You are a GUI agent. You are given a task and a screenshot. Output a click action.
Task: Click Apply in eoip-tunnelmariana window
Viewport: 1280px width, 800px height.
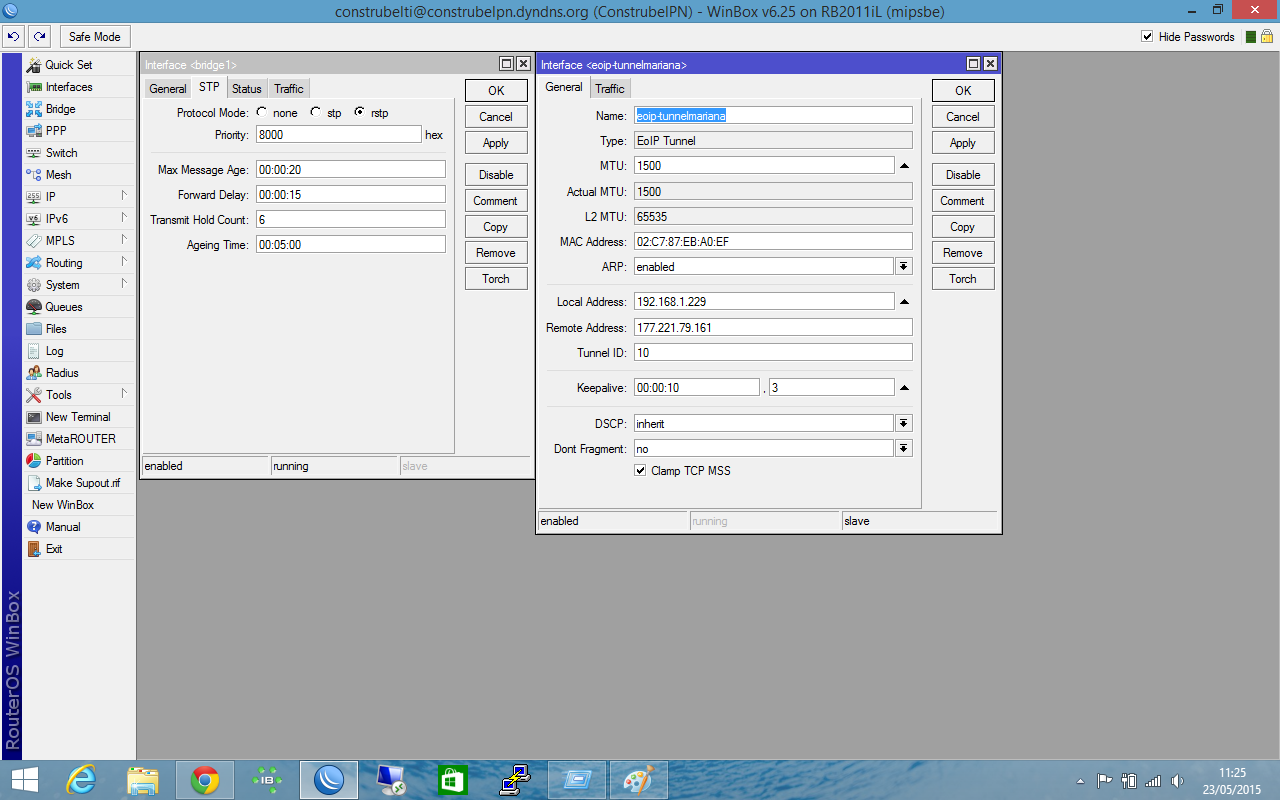[x=963, y=143]
